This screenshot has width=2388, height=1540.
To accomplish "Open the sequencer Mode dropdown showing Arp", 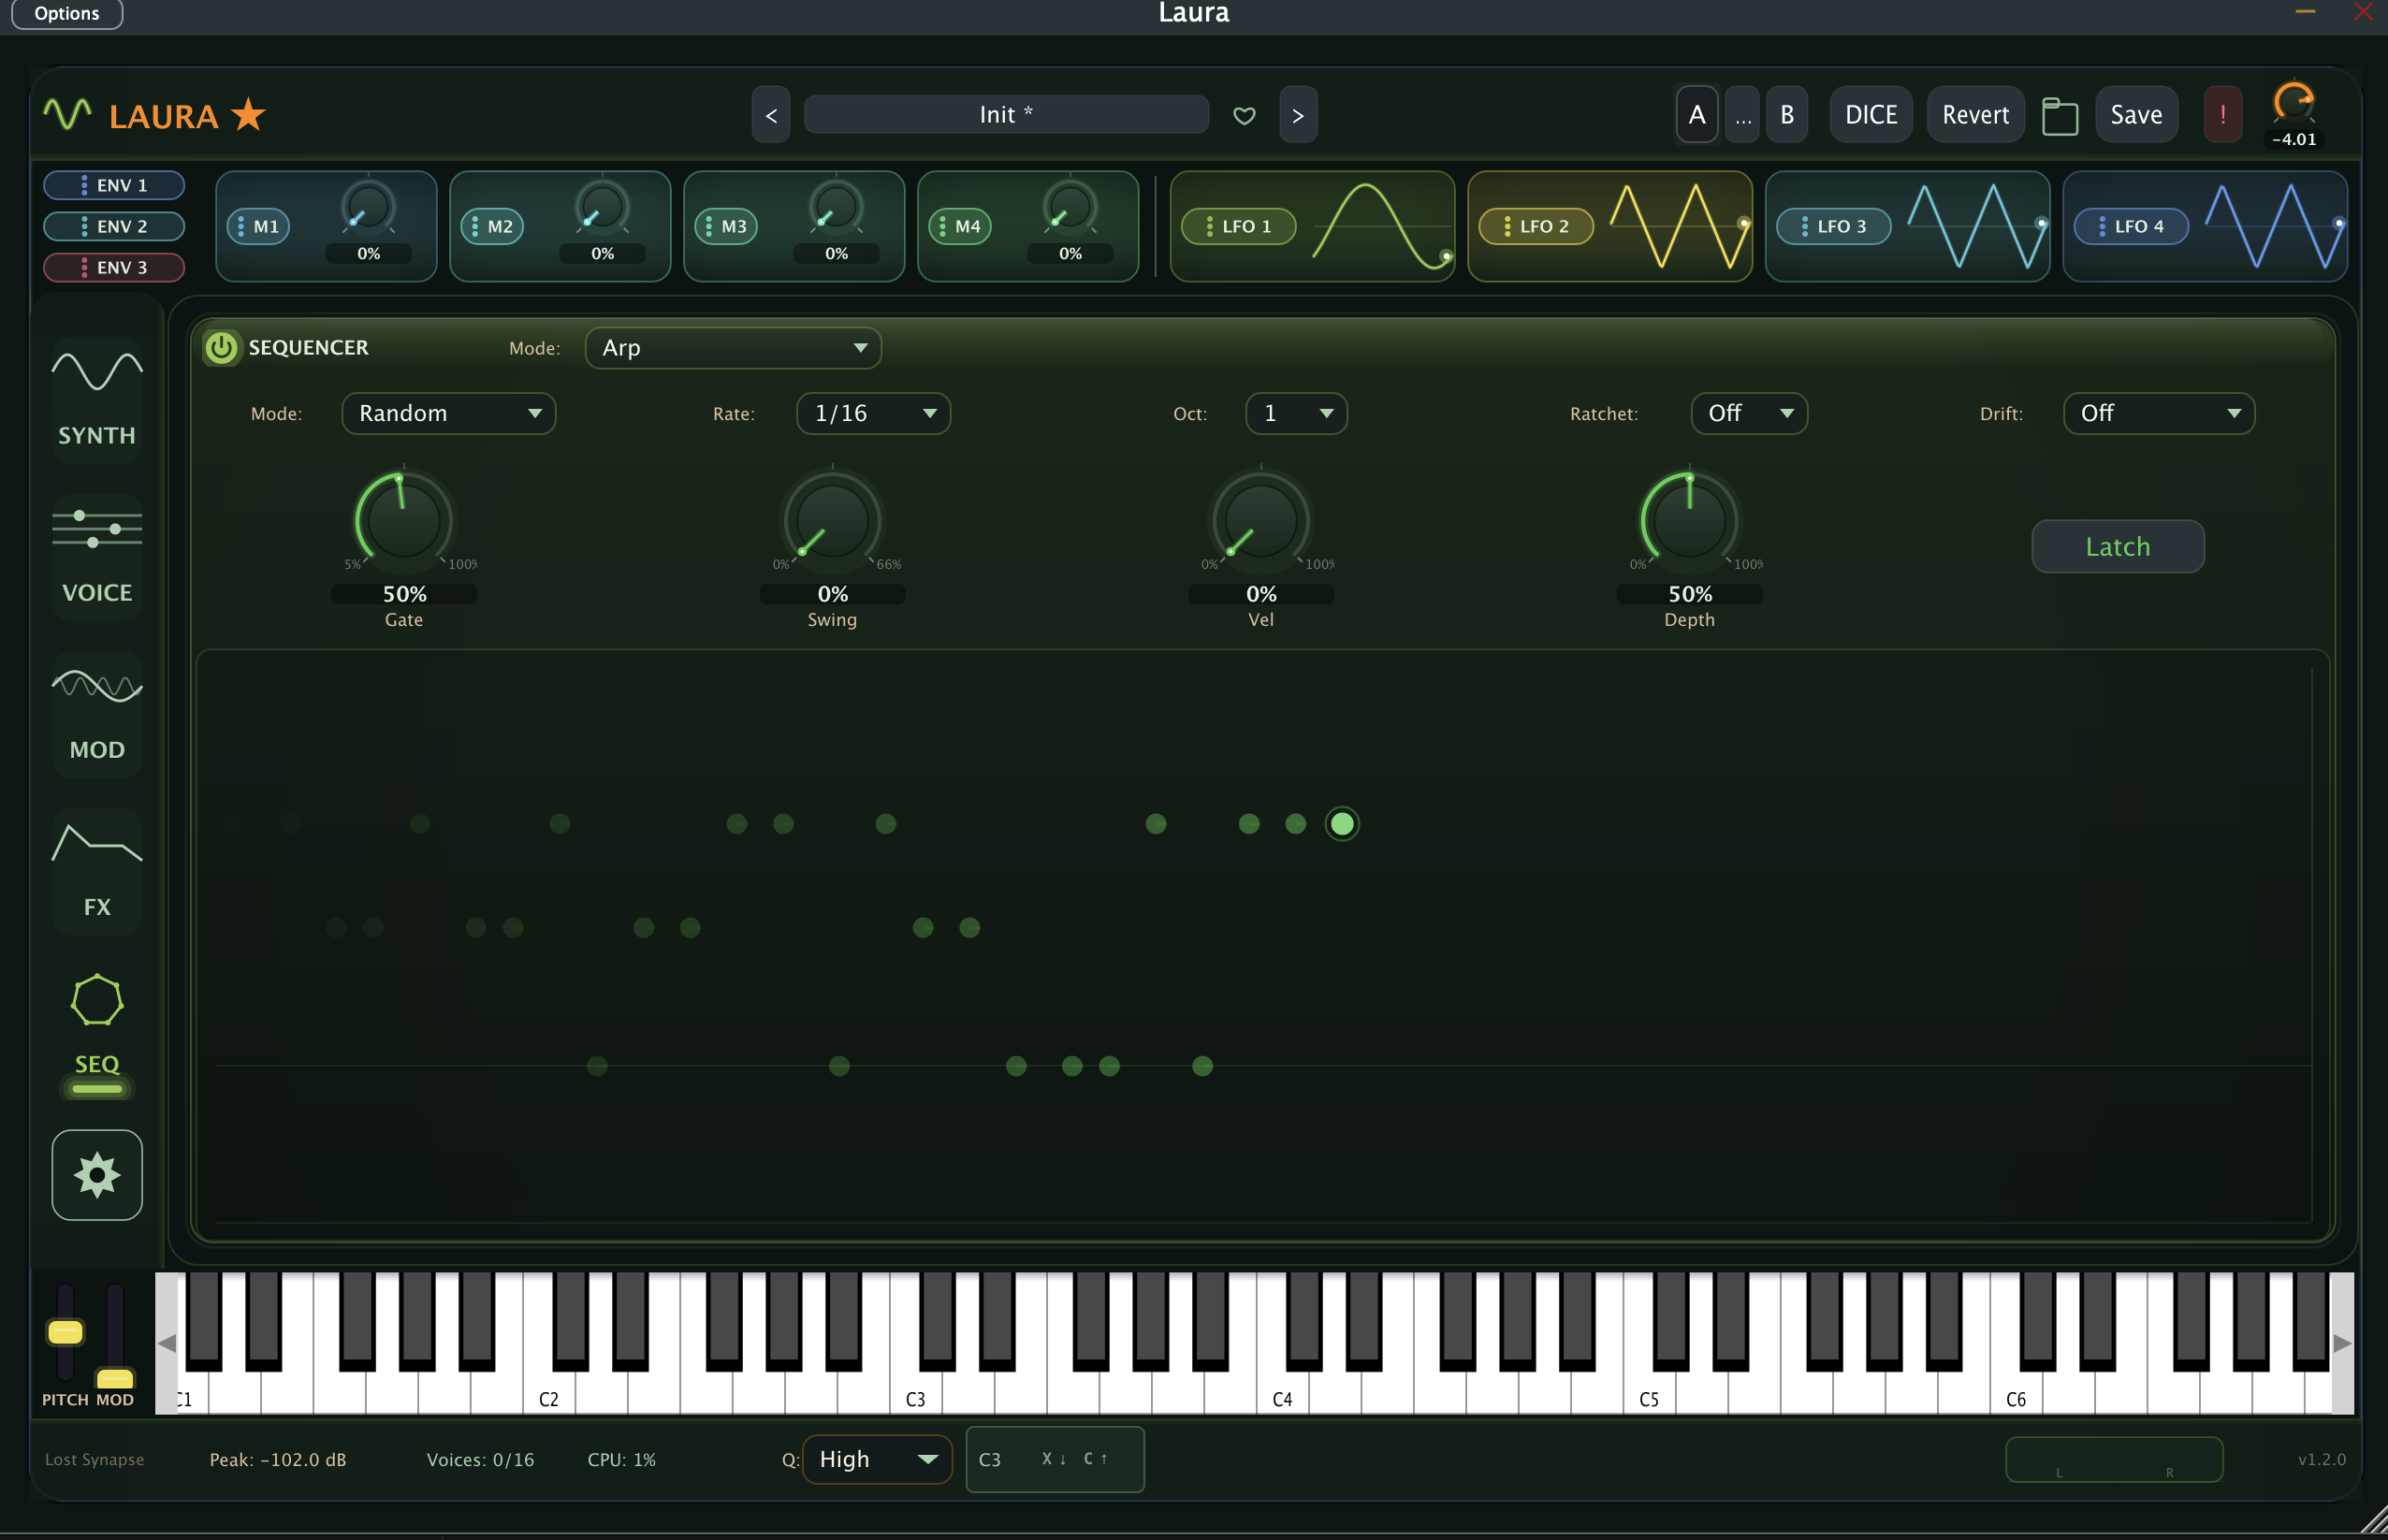I will pyautogui.click(x=733, y=348).
